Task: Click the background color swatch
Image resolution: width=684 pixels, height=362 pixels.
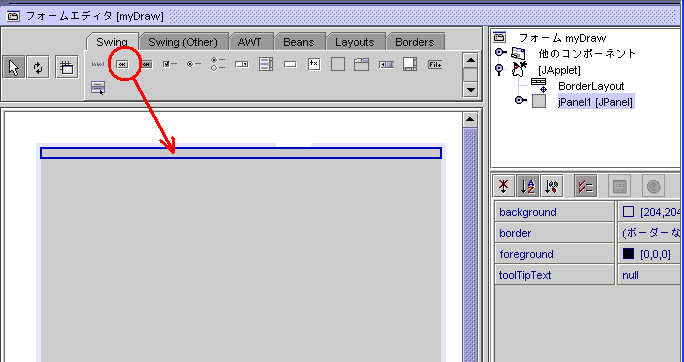Action: pyautogui.click(x=628, y=212)
